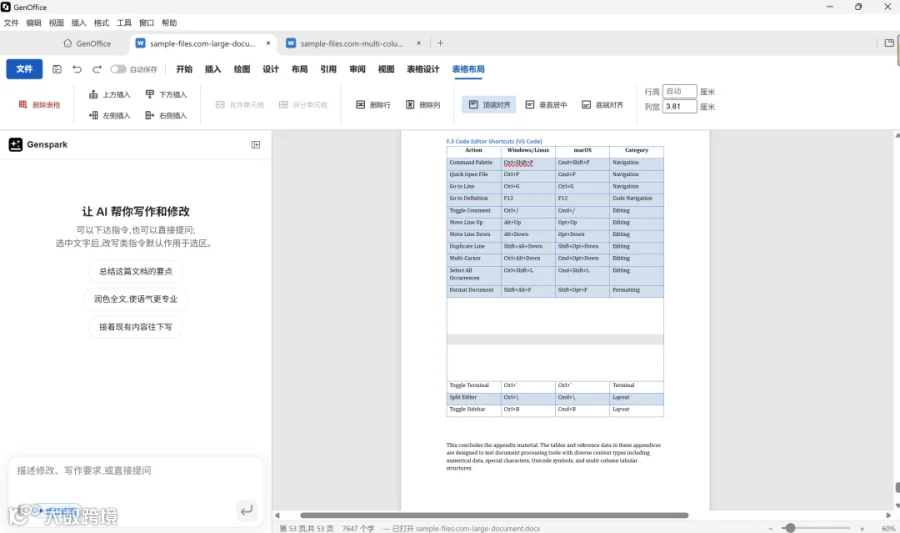
Task: Insert a column left with 左侧插入
Action: coord(110,115)
